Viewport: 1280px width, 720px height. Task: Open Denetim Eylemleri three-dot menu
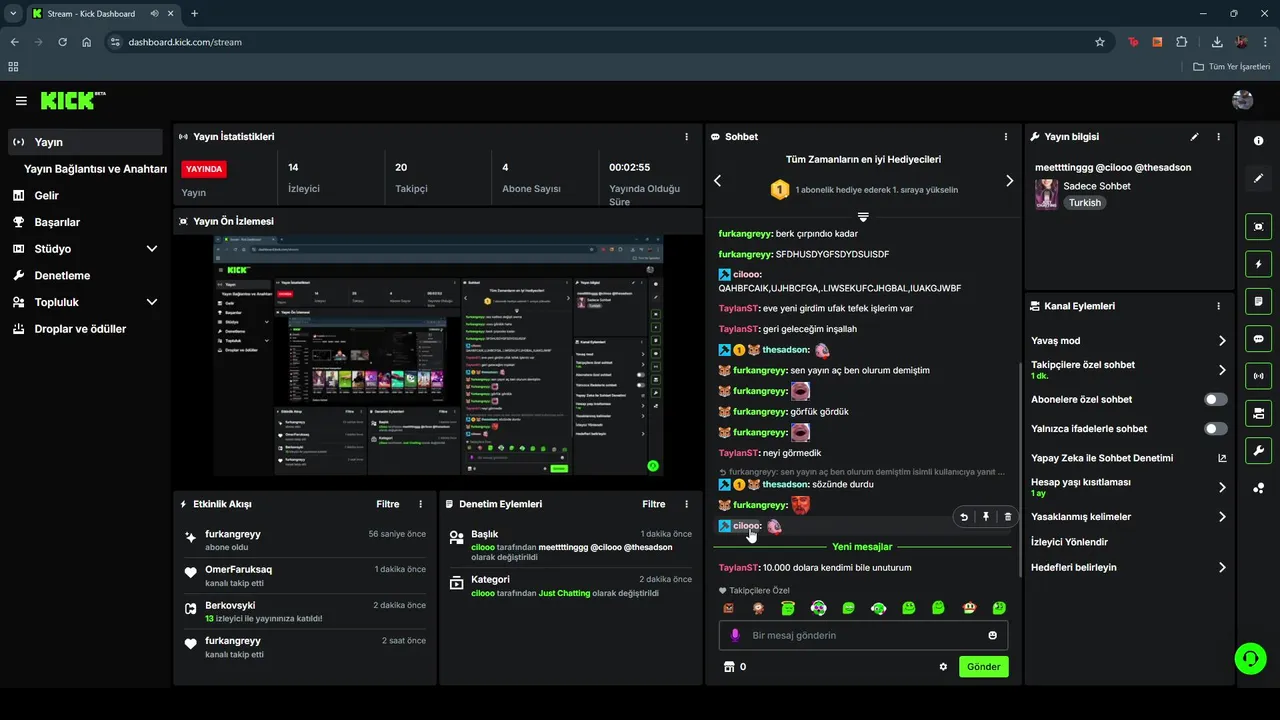tap(686, 504)
